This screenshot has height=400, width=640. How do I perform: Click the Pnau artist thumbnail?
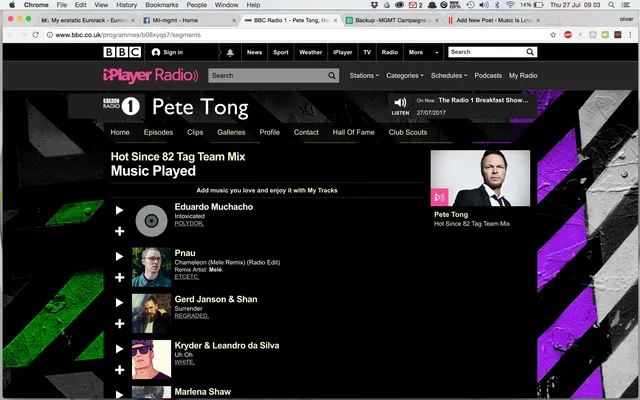coord(151,267)
